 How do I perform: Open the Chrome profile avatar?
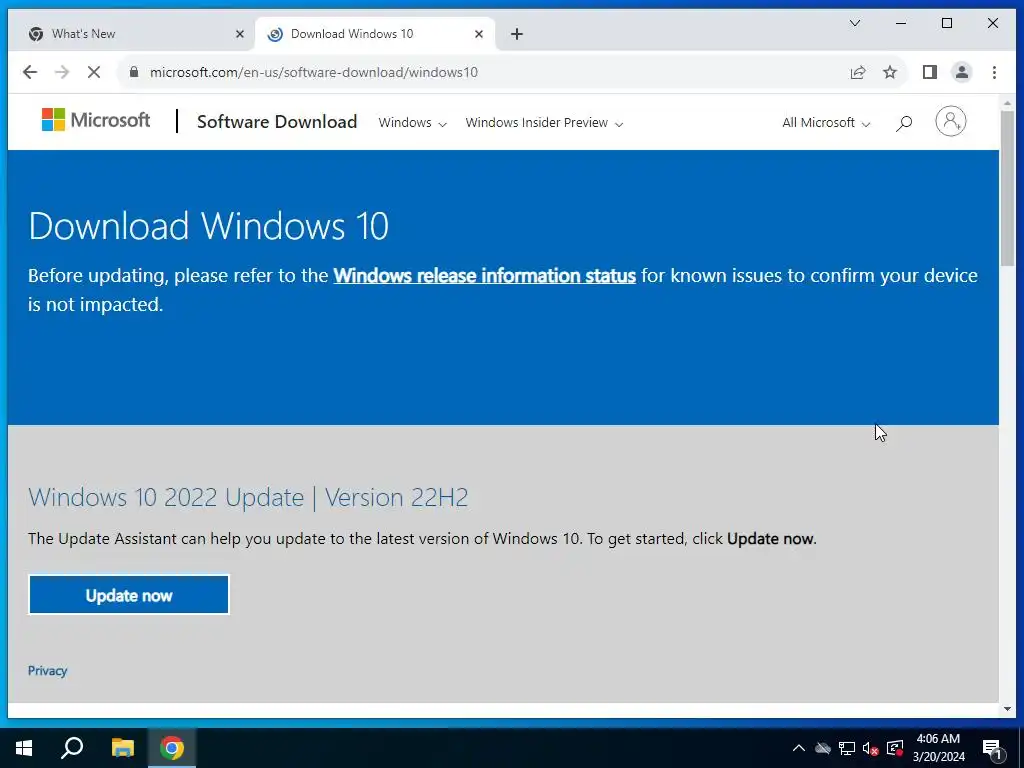coord(961,72)
